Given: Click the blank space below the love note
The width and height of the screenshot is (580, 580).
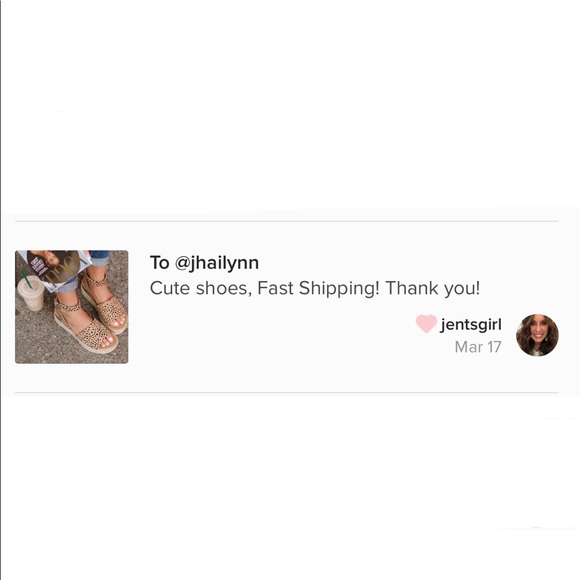Looking at the screenshot, I should (x=290, y=488).
